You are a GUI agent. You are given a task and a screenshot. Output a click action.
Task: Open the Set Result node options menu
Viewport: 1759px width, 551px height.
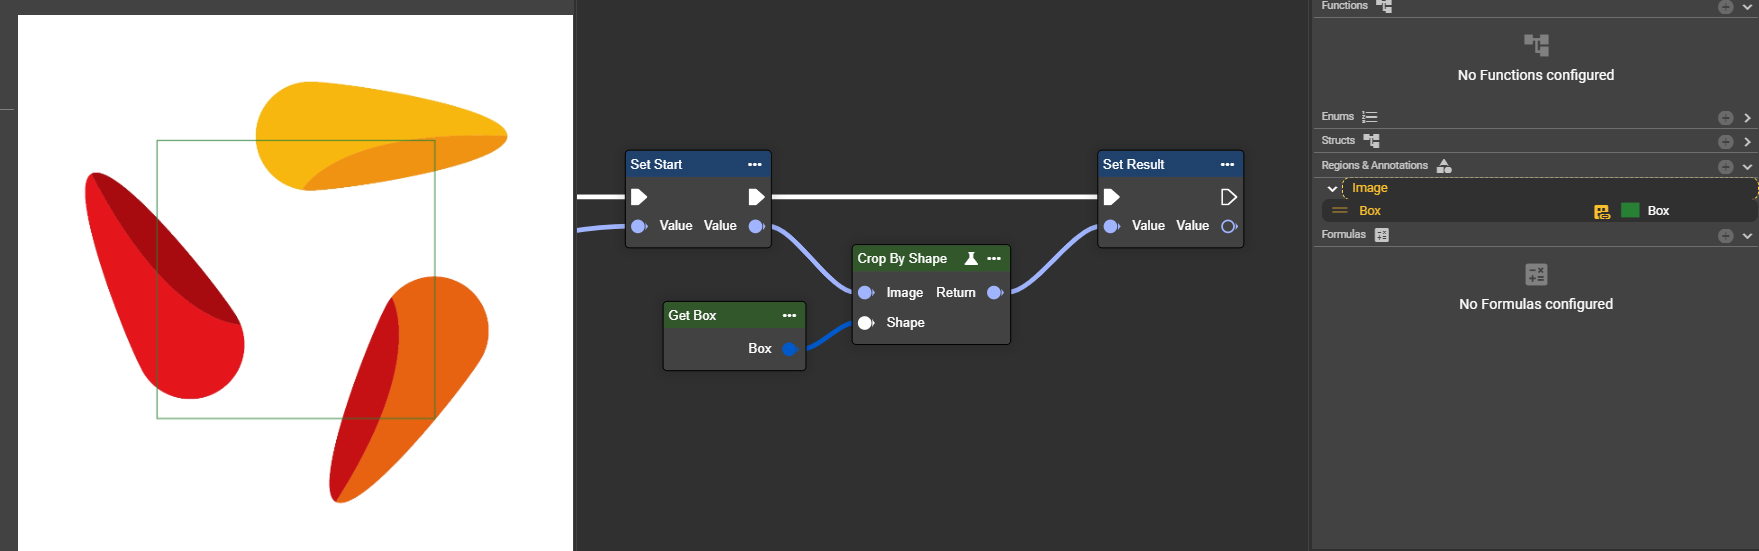tap(1227, 165)
